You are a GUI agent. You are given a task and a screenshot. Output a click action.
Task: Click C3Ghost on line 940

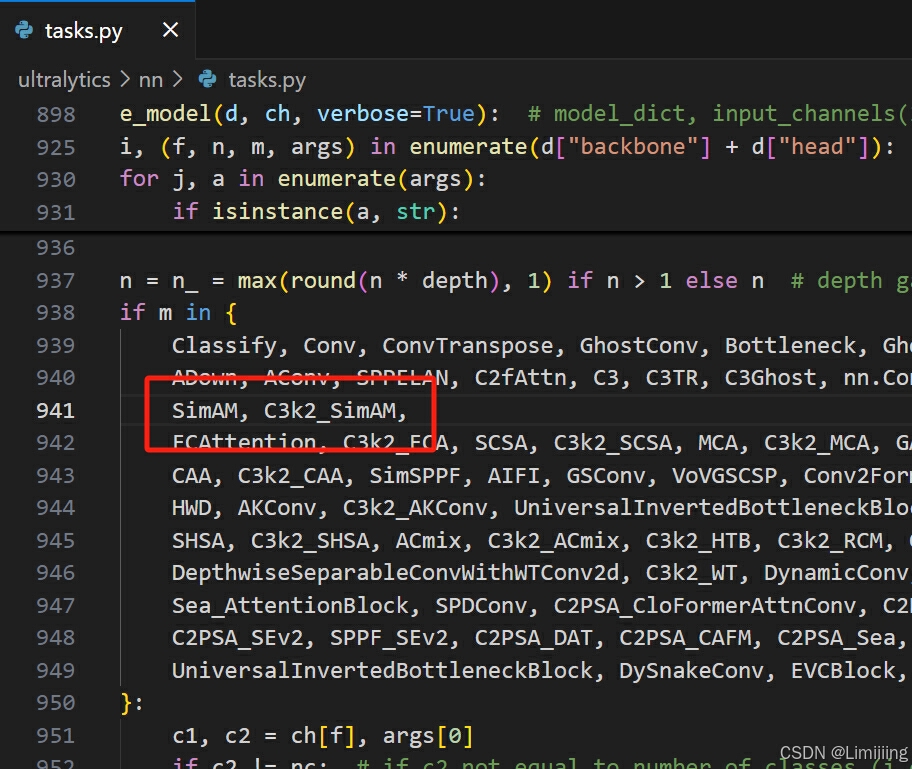(x=770, y=378)
